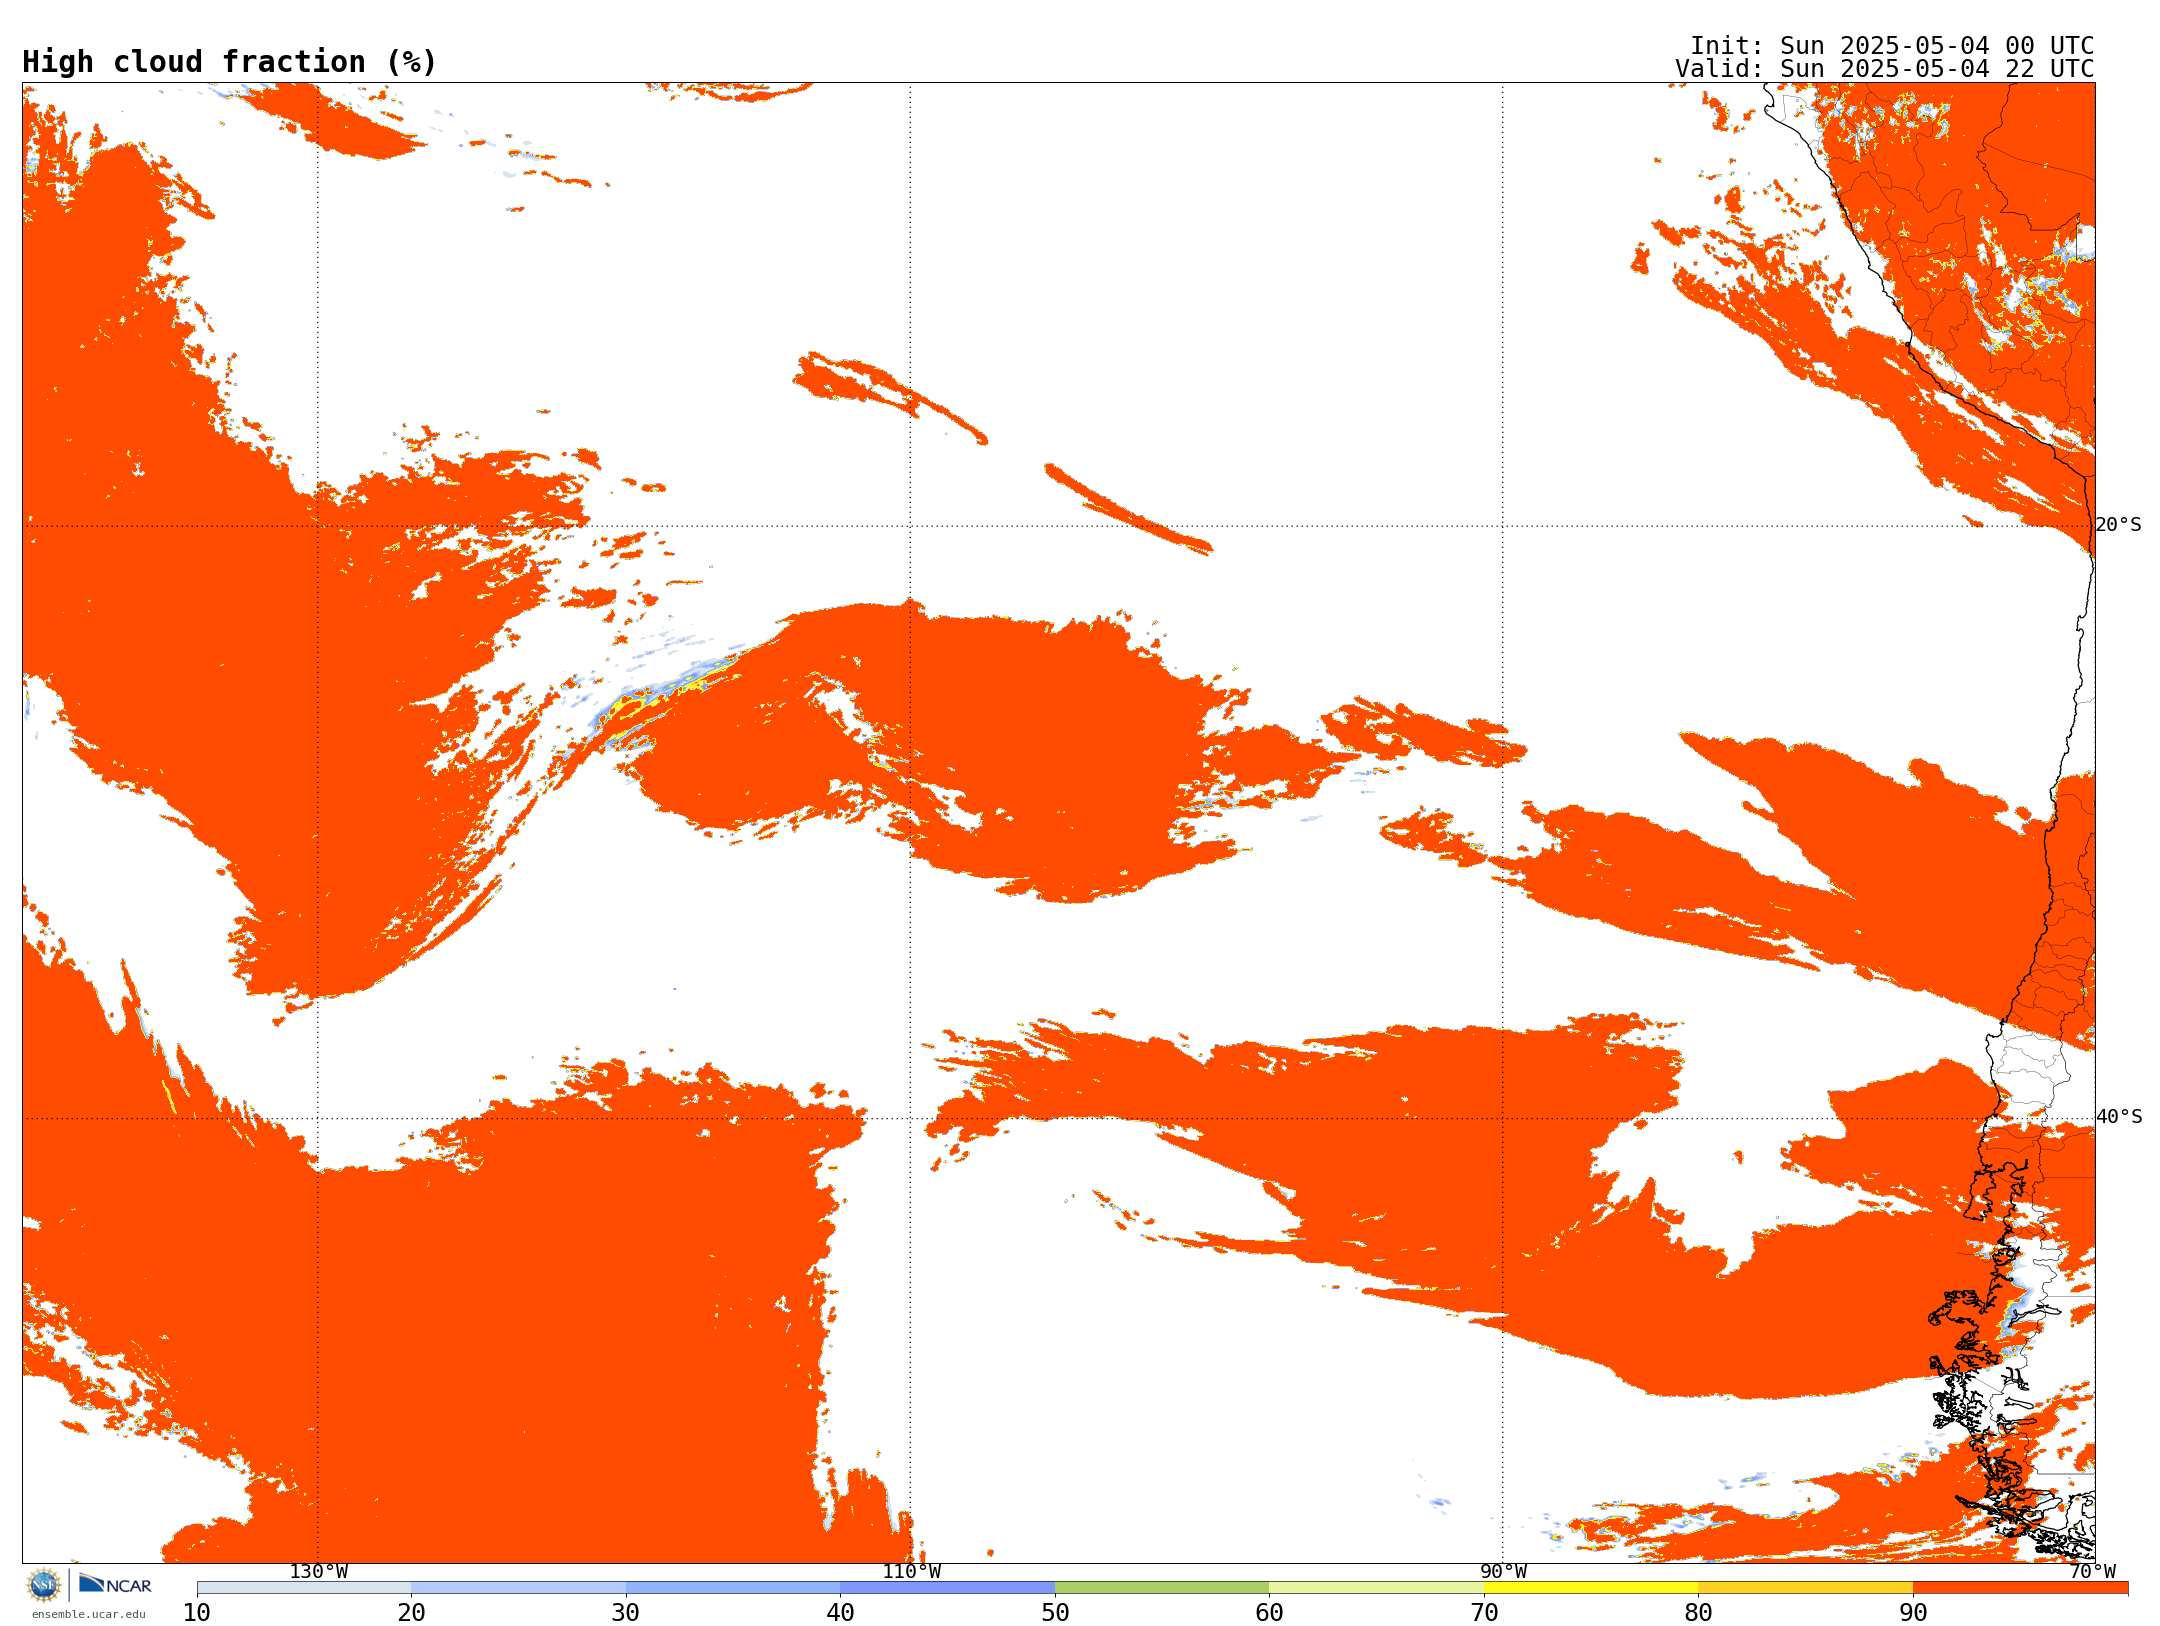
Task: Pick the 80-90 amber colorbar segment
Action: pyautogui.click(x=1805, y=1588)
